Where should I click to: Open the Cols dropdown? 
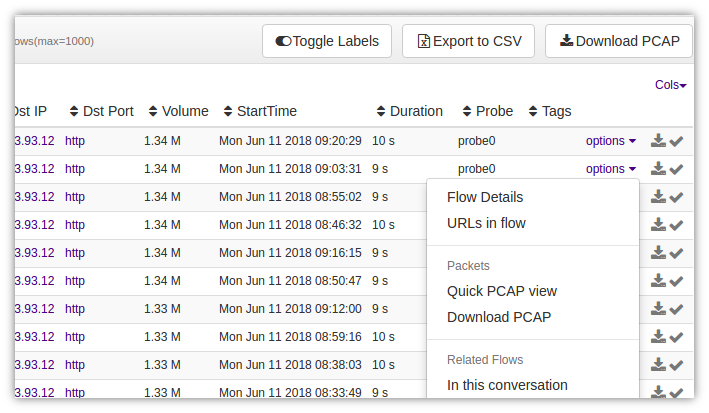[671, 85]
